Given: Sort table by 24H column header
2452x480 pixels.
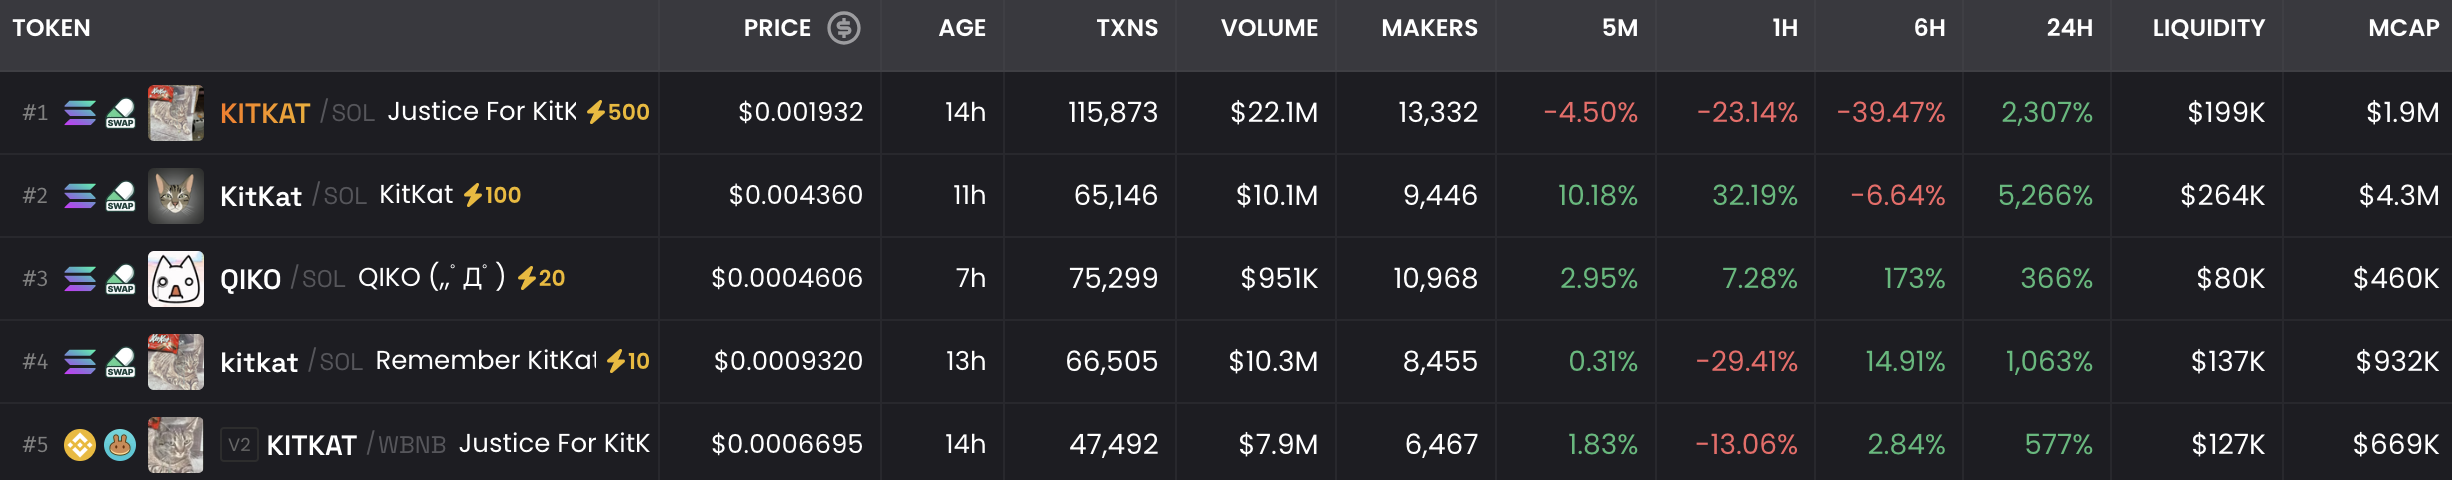Looking at the screenshot, I should click(x=2069, y=28).
